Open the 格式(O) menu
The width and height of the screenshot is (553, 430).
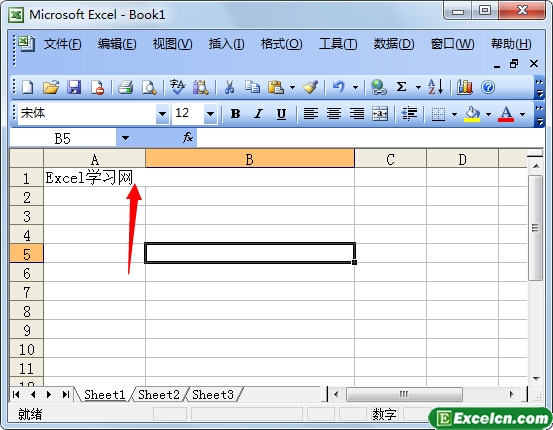click(281, 44)
